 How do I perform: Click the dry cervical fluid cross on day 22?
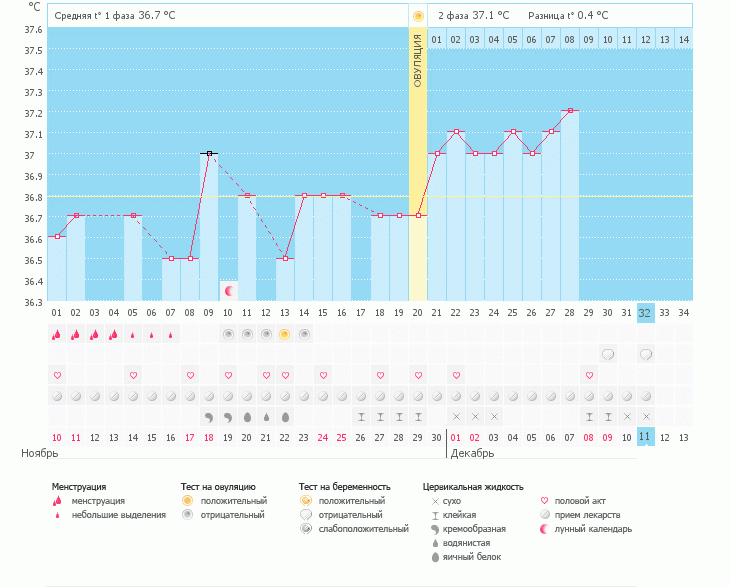456,416
